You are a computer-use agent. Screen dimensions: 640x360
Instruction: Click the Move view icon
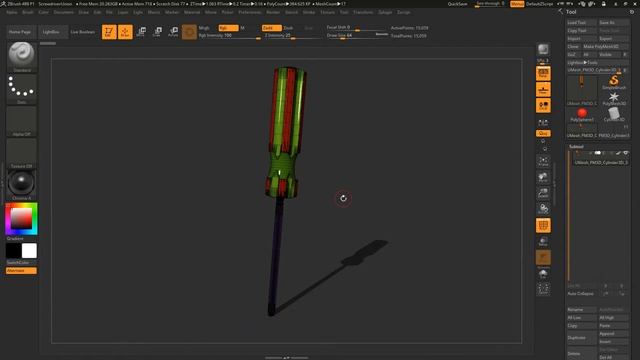click(x=543, y=177)
